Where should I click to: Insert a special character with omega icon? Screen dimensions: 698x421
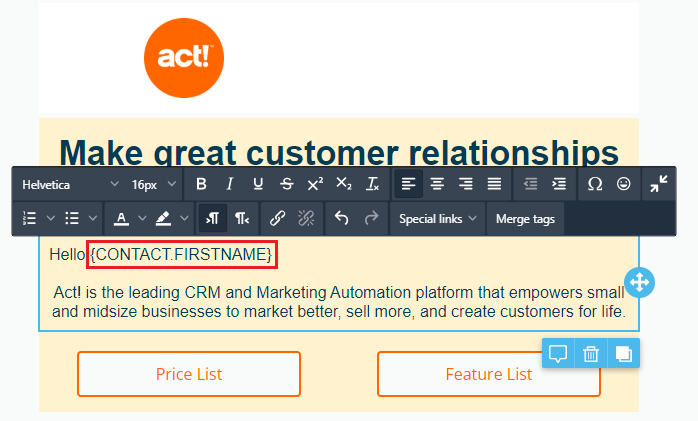click(x=595, y=184)
